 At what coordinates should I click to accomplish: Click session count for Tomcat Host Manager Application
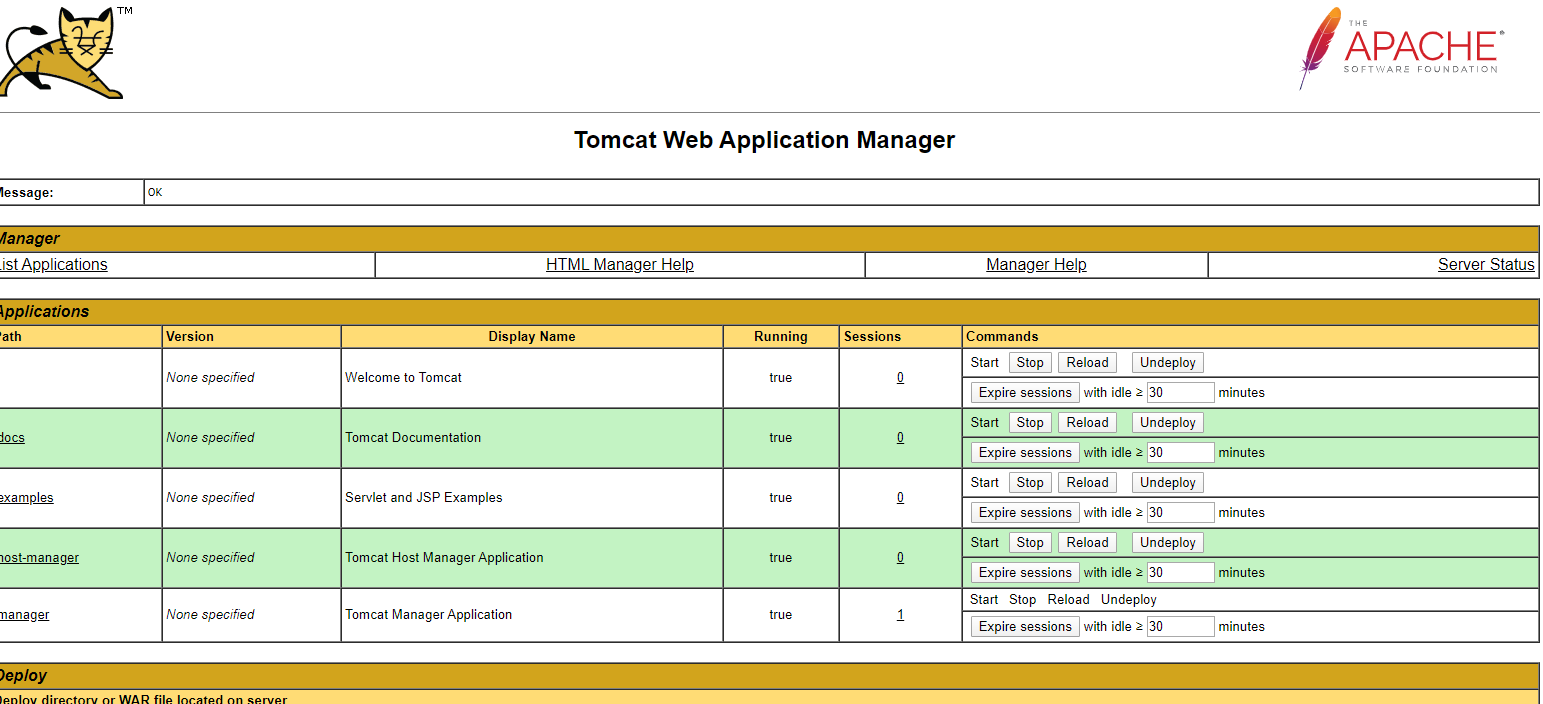[900, 558]
